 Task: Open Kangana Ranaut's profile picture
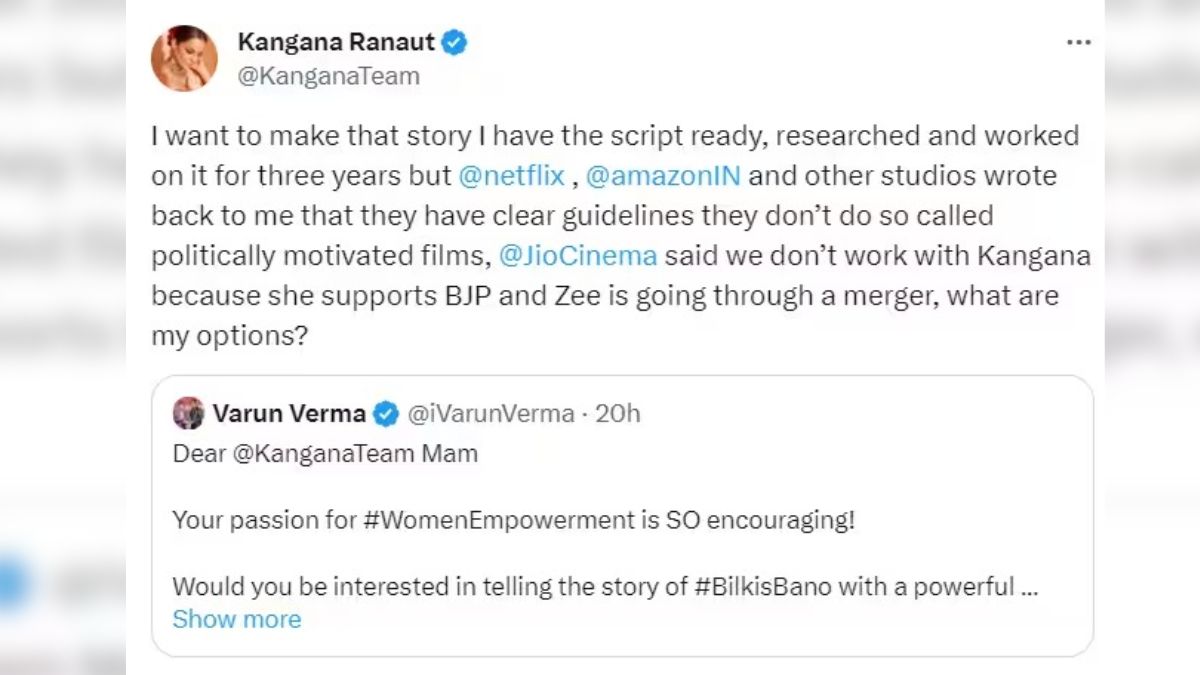tap(184, 59)
